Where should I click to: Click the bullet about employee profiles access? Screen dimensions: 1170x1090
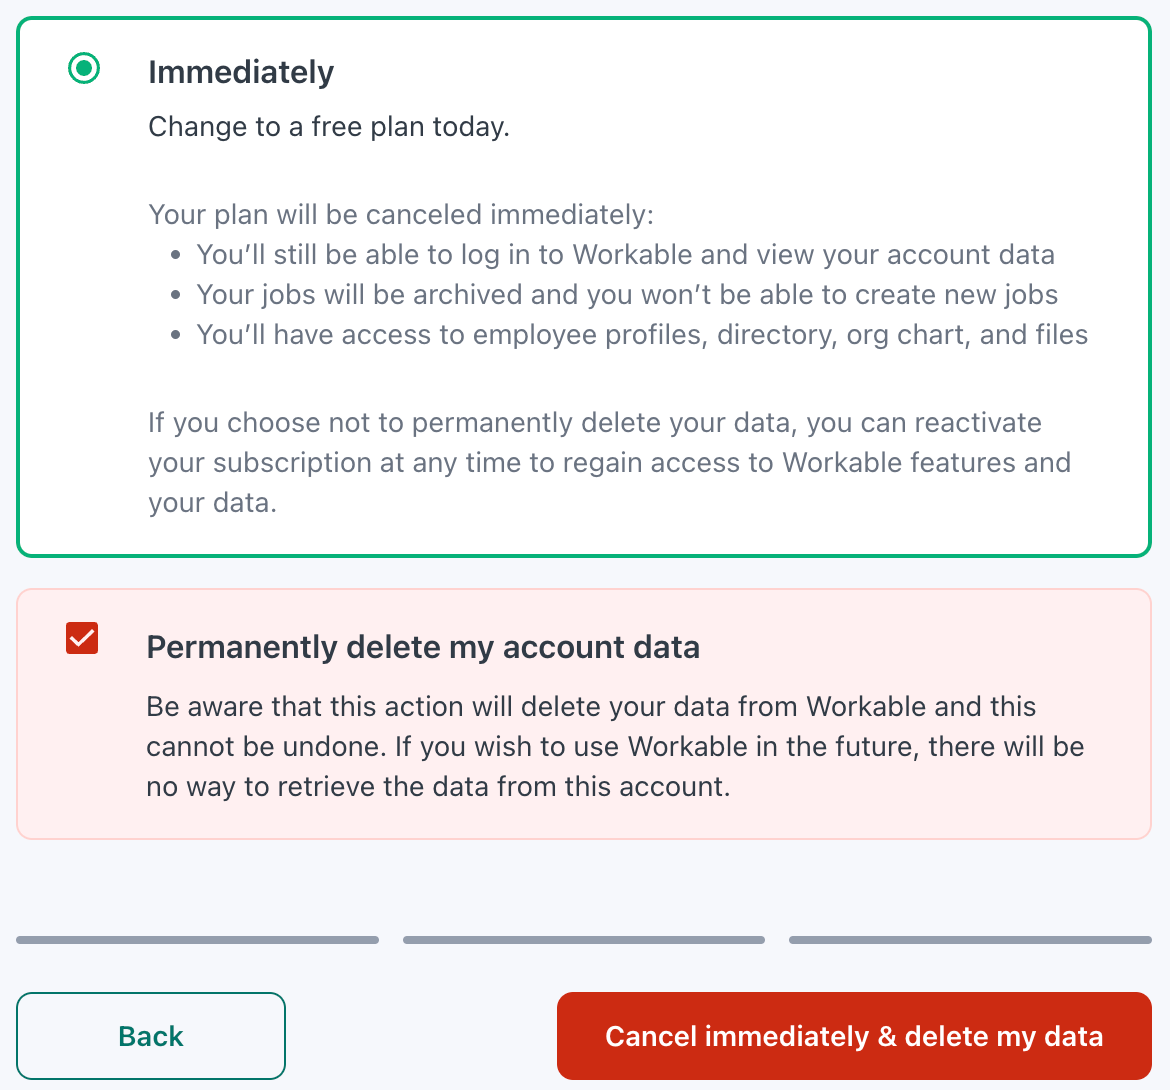(642, 335)
